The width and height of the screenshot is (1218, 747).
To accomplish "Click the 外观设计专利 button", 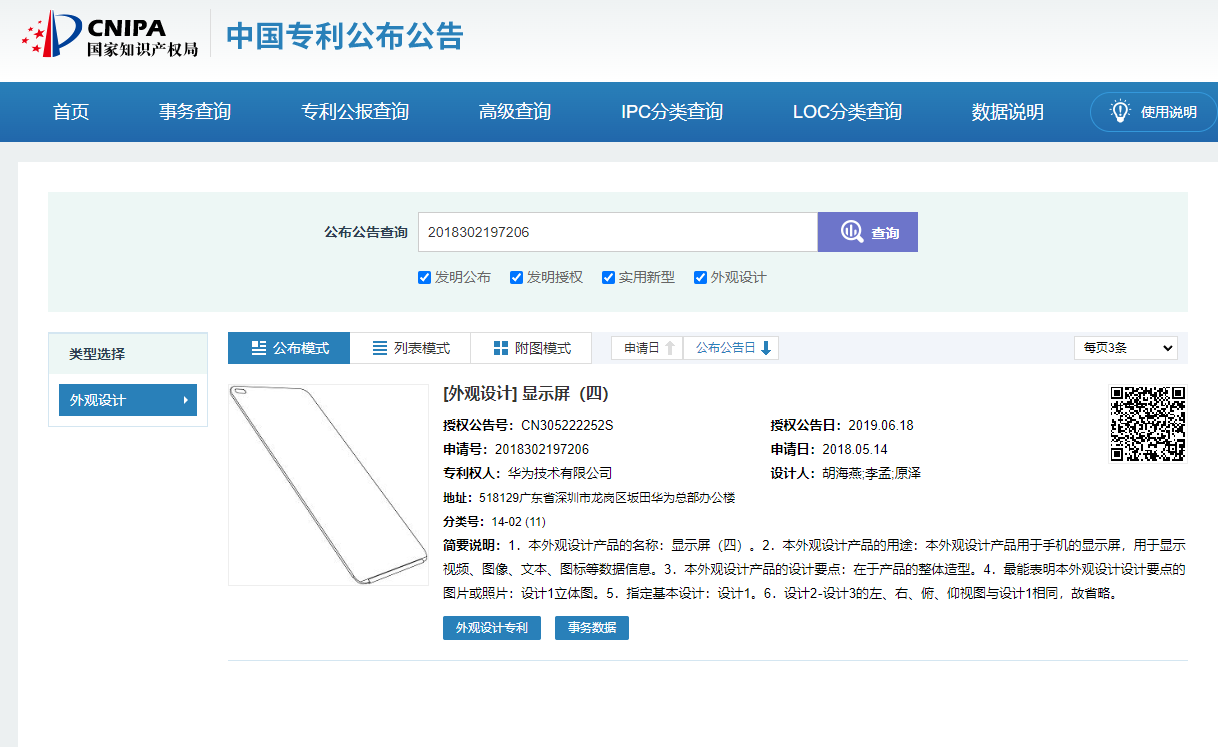I will tap(492, 628).
